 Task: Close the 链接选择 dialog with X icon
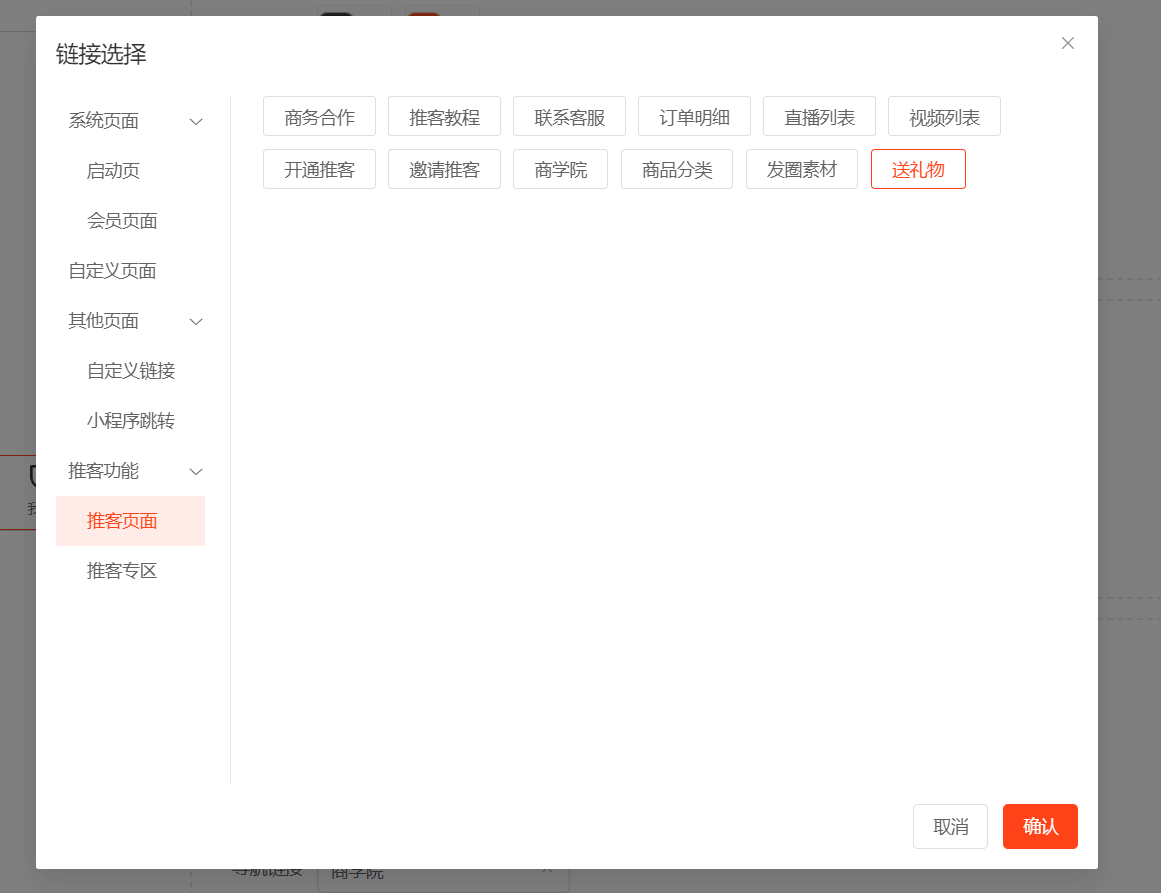1068,43
